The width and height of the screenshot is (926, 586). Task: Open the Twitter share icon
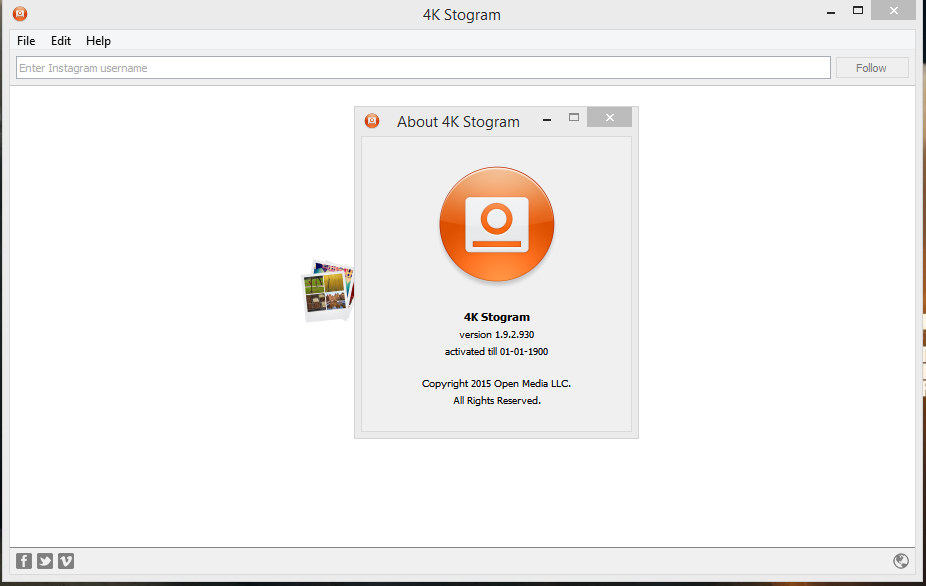click(44, 561)
